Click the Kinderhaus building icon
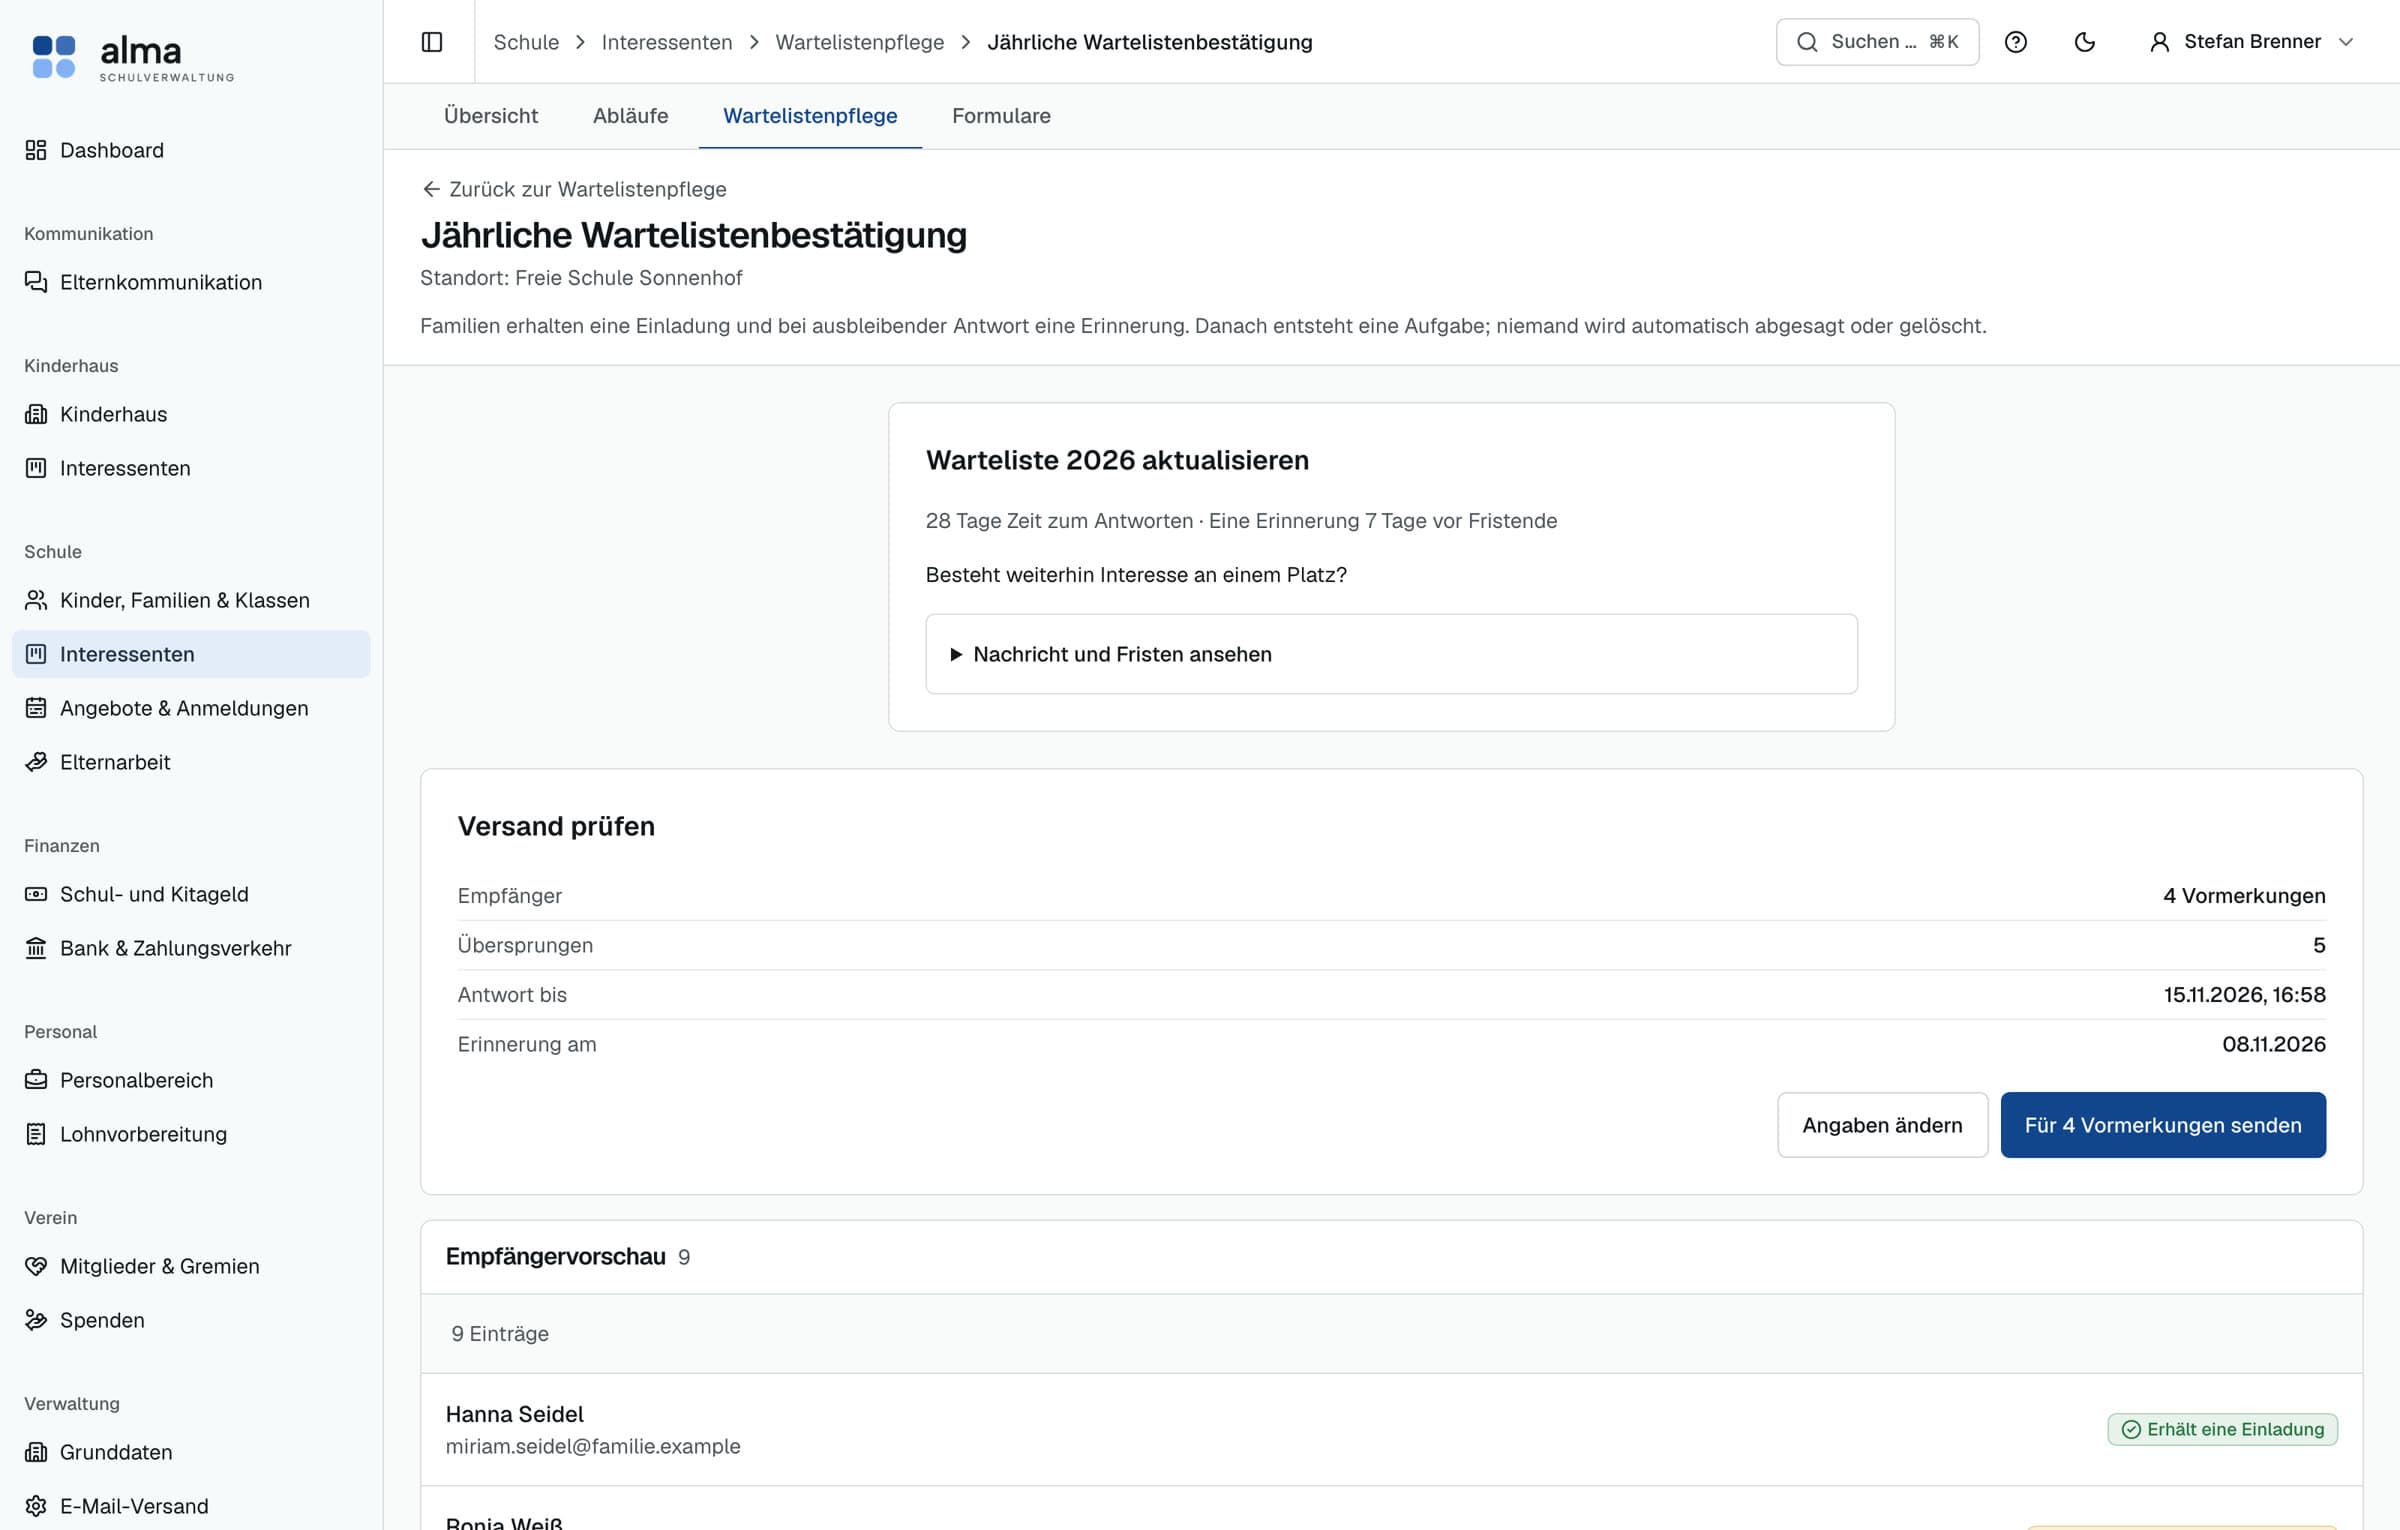Image resolution: width=2400 pixels, height=1530 pixels. (36, 414)
